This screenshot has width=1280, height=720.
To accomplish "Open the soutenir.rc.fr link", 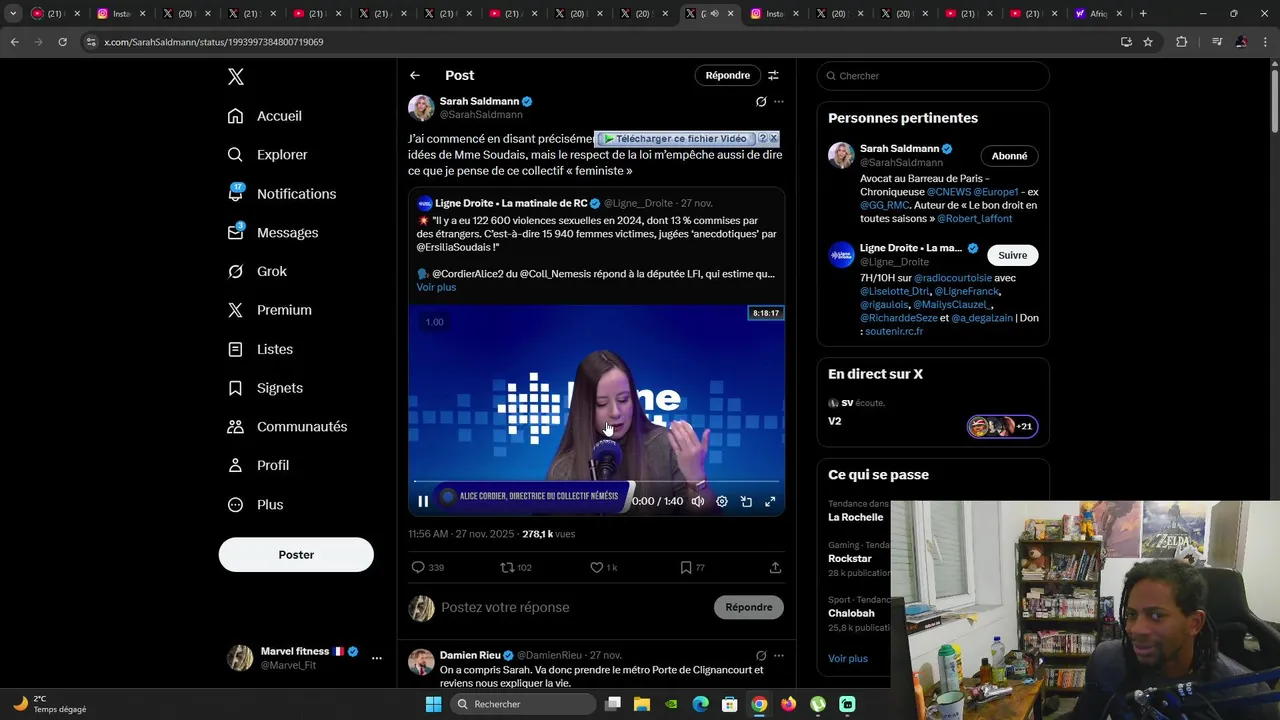I will click(894, 331).
